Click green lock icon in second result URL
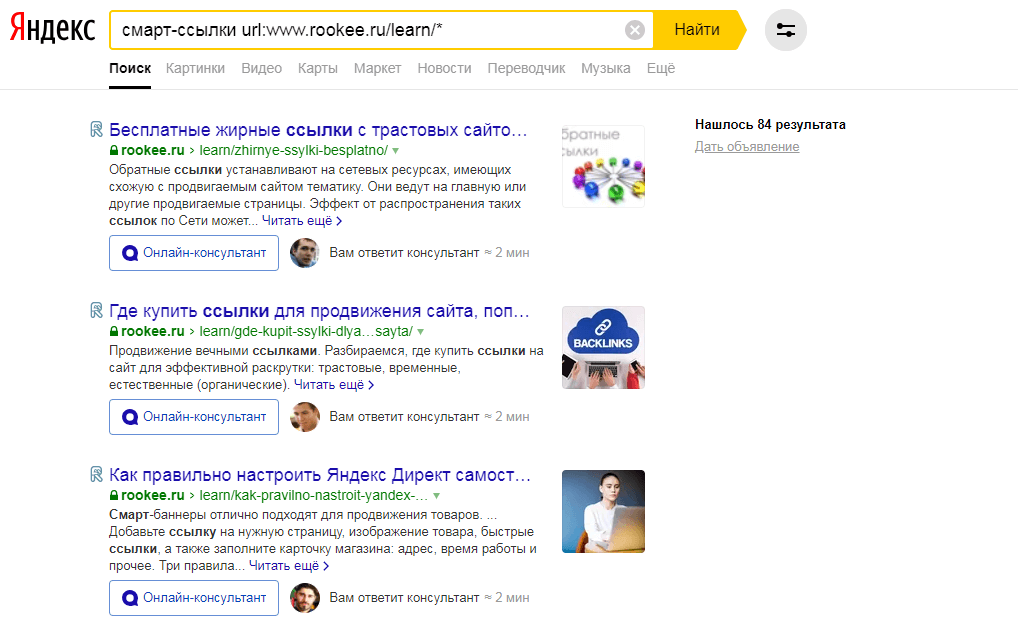This screenshot has width=1018, height=620. click(114, 332)
